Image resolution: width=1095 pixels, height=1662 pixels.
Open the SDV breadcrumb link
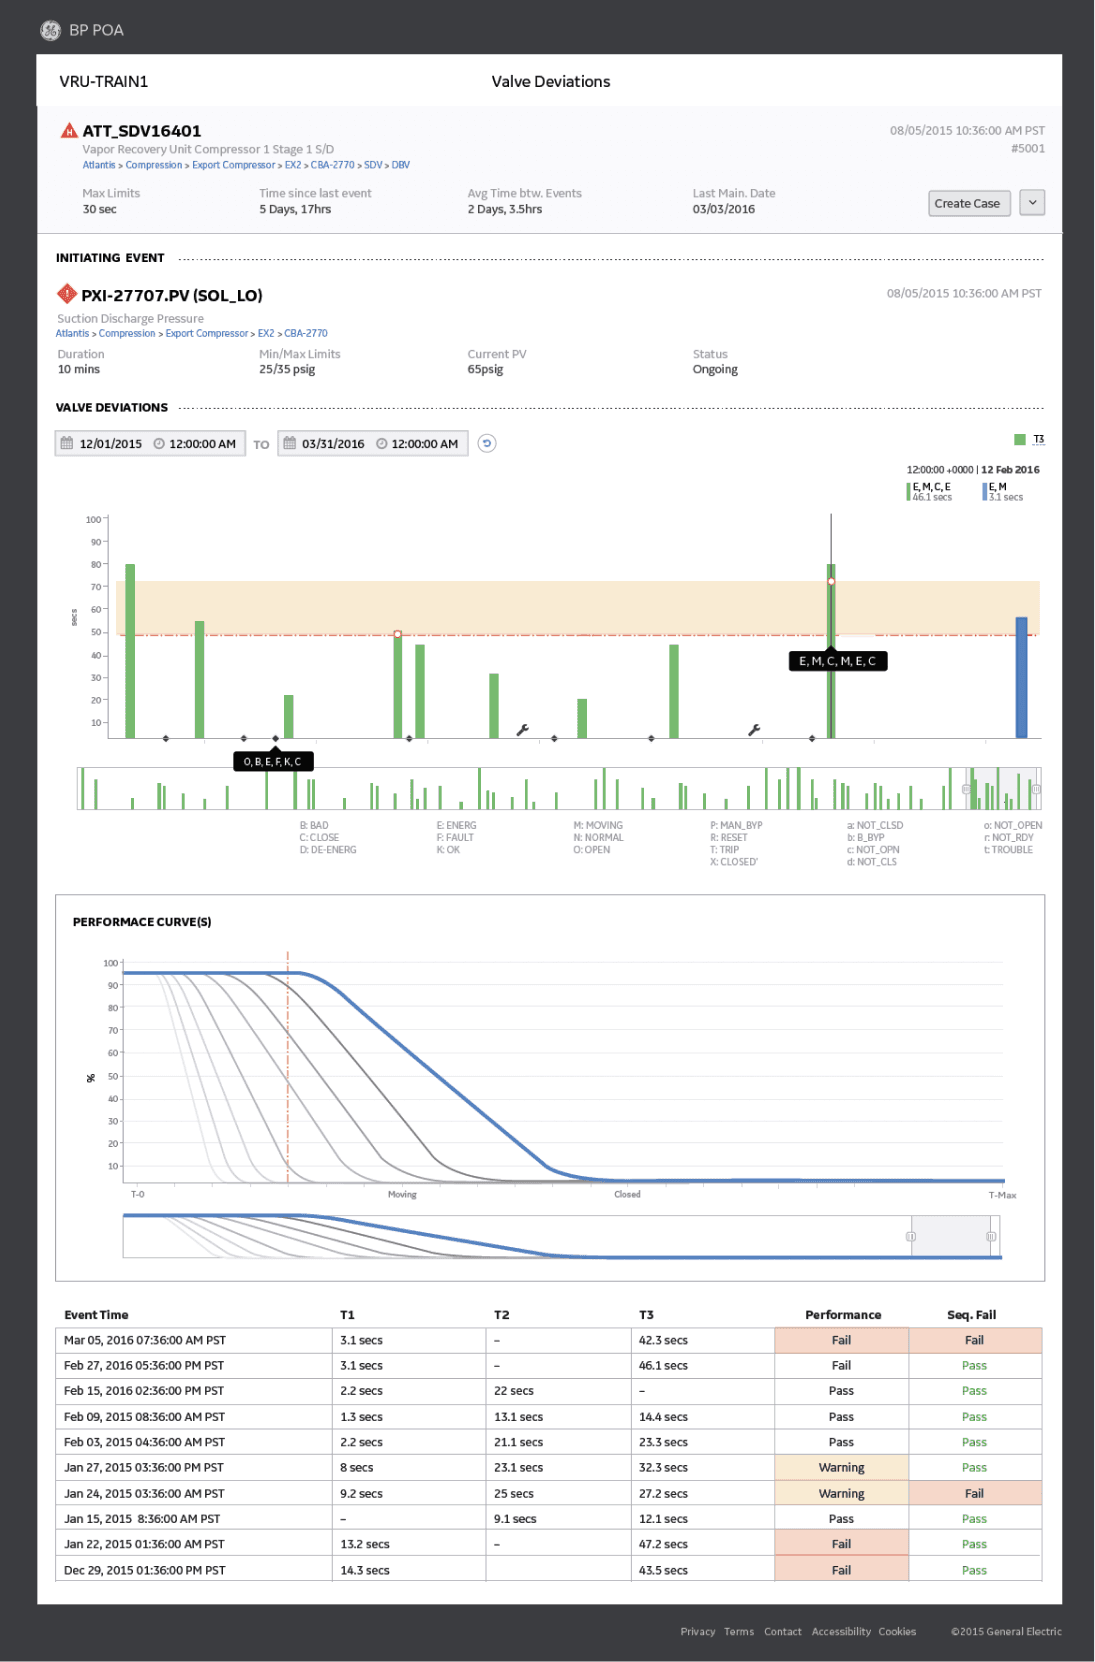[x=373, y=165]
